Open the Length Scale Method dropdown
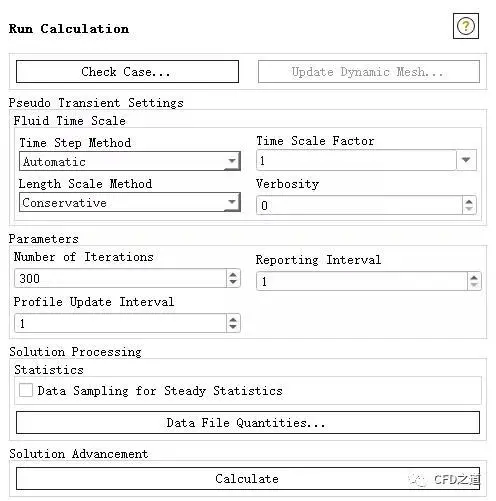The height and width of the screenshot is (501, 496). click(130, 202)
